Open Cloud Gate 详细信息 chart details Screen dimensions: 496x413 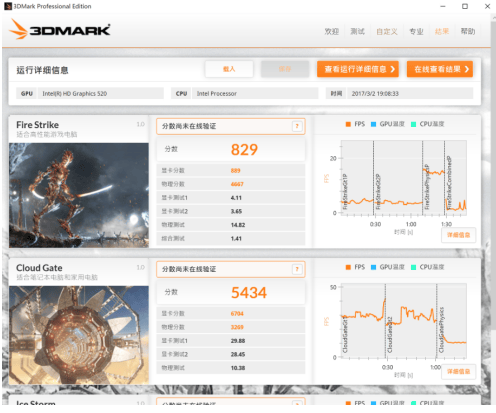click(x=458, y=372)
